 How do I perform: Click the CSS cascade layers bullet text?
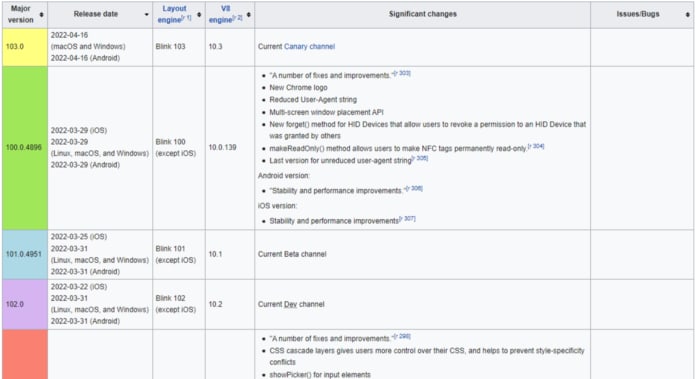(x=427, y=356)
